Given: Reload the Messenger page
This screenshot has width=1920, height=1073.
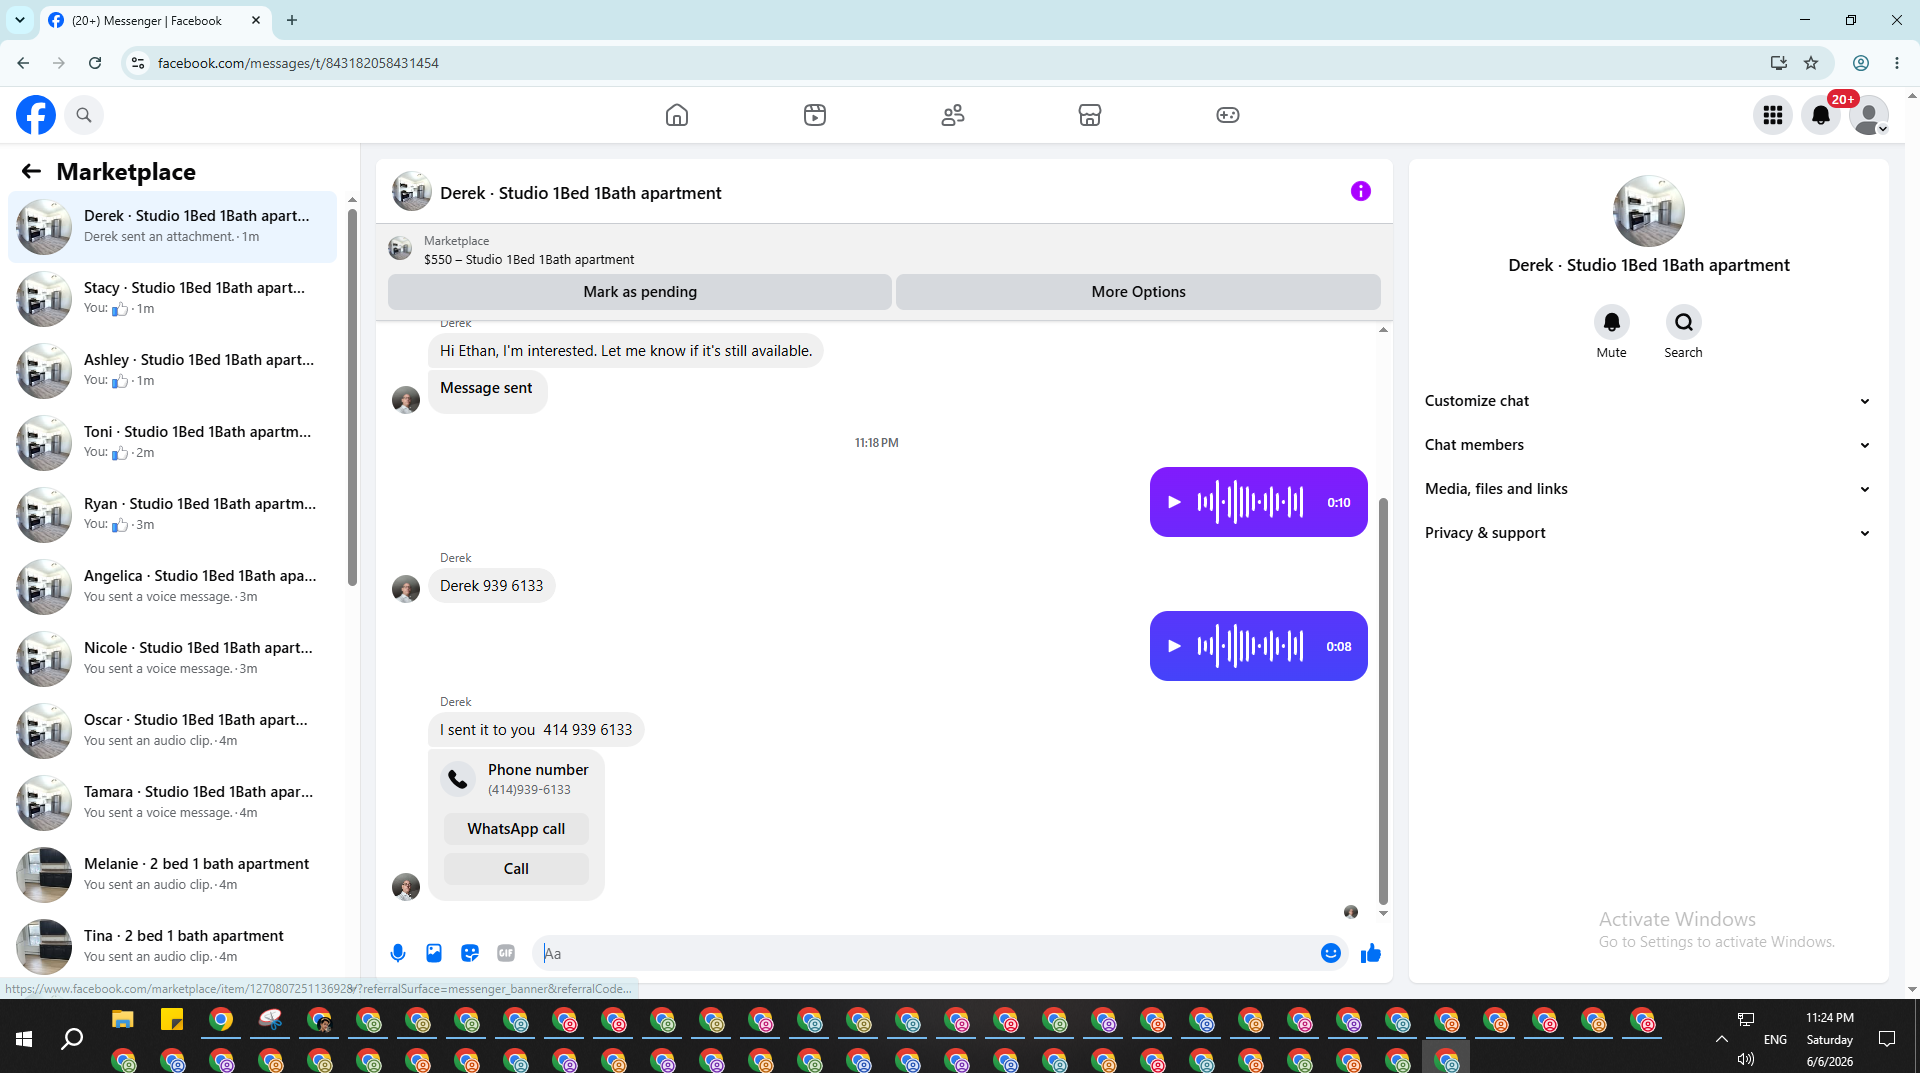Looking at the screenshot, I should click(x=95, y=63).
